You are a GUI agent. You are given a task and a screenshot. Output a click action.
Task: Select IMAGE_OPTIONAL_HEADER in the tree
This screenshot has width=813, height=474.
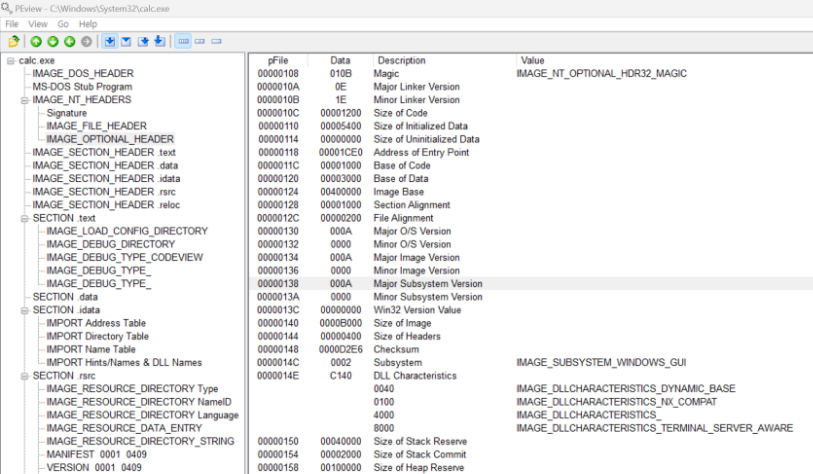pos(110,139)
